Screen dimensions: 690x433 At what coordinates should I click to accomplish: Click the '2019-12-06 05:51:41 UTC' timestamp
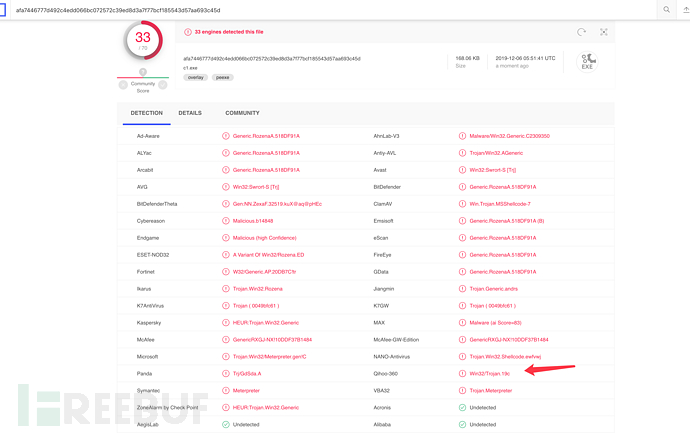(525, 58)
